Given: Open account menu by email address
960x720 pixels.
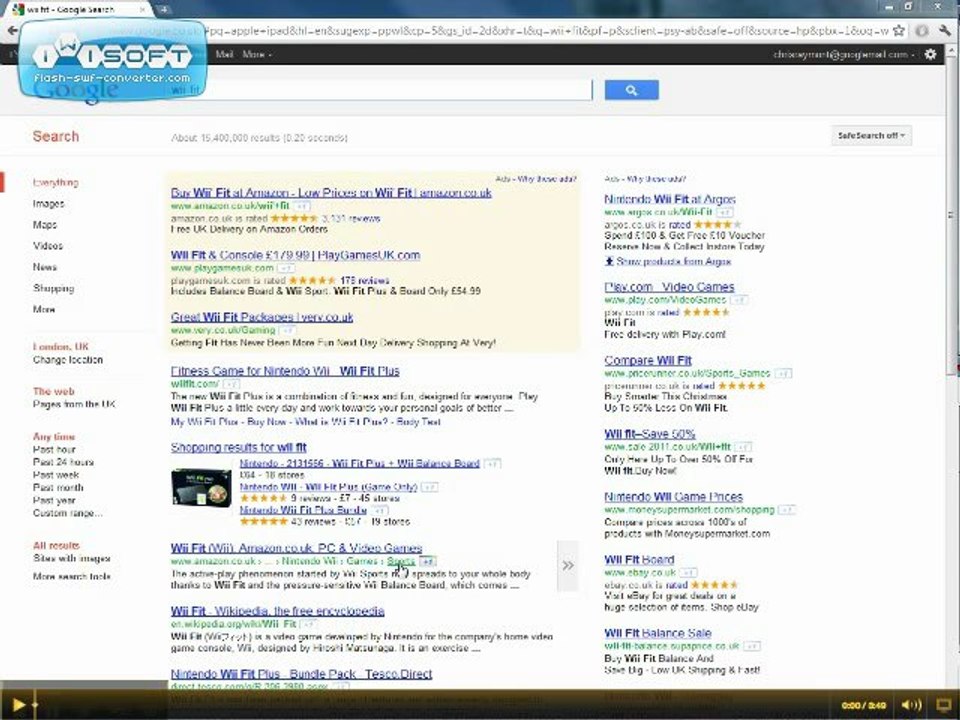Looking at the screenshot, I should coord(843,54).
